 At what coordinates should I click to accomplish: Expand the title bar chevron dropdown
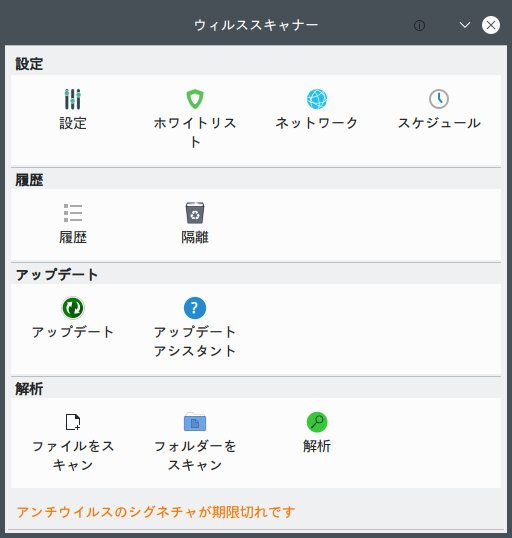pyautogui.click(x=465, y=25)
